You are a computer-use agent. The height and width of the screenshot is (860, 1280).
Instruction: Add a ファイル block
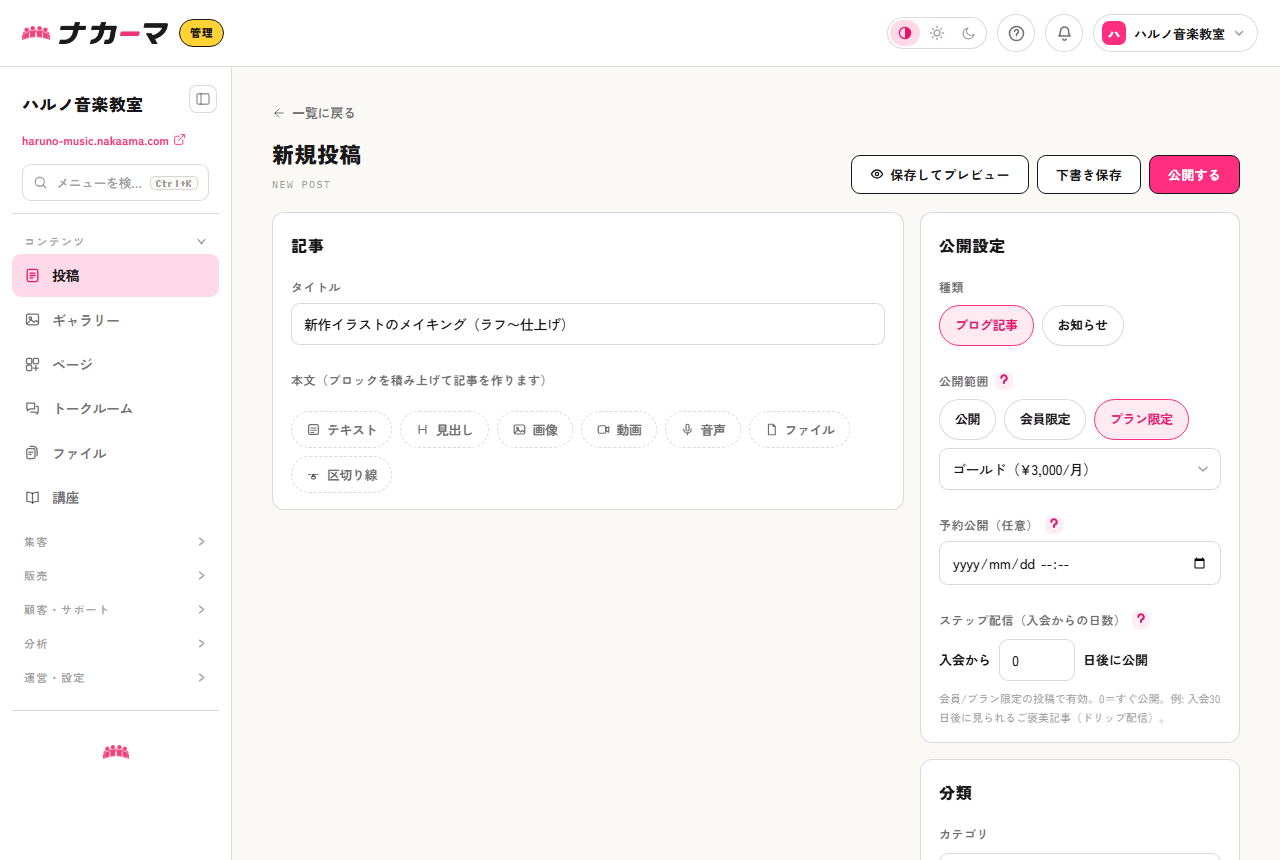point(799,429)
